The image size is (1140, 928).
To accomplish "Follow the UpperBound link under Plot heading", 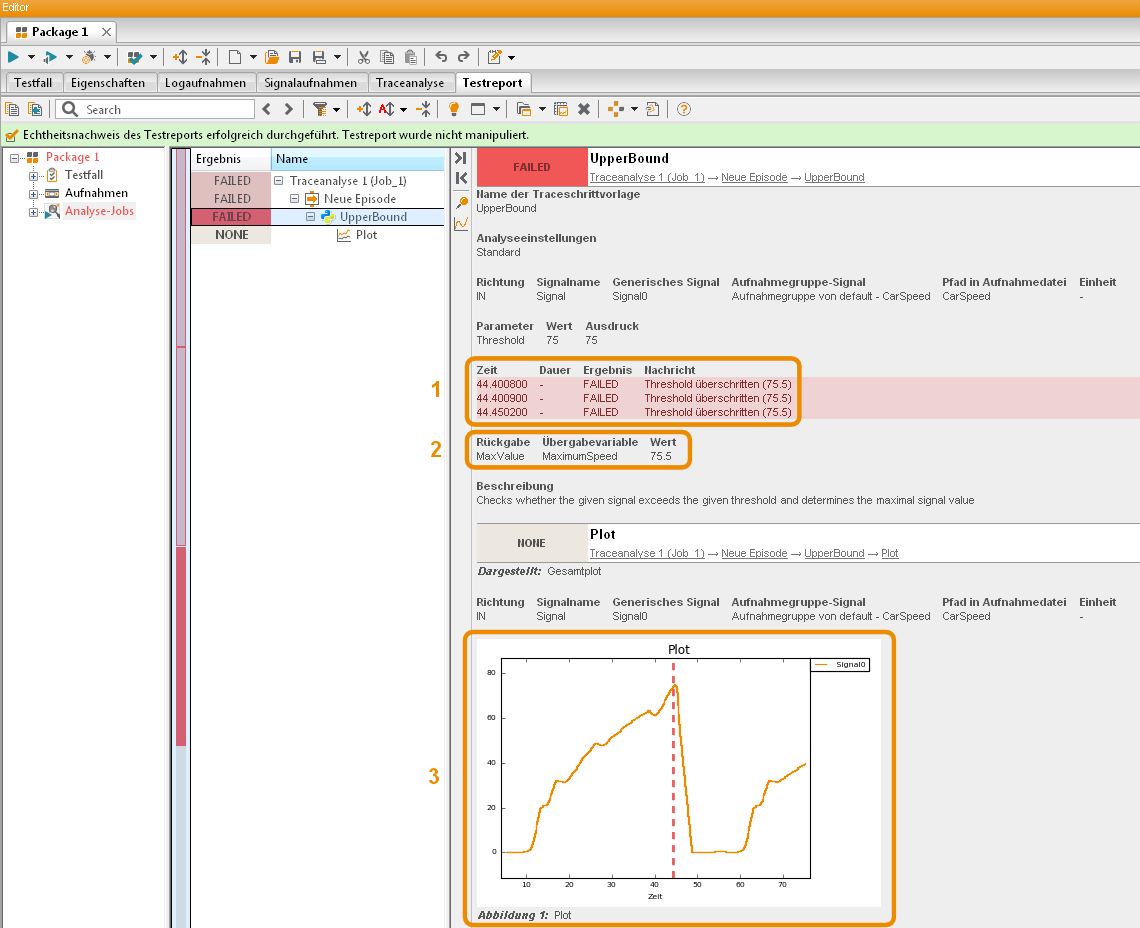I will coord(834,553).
